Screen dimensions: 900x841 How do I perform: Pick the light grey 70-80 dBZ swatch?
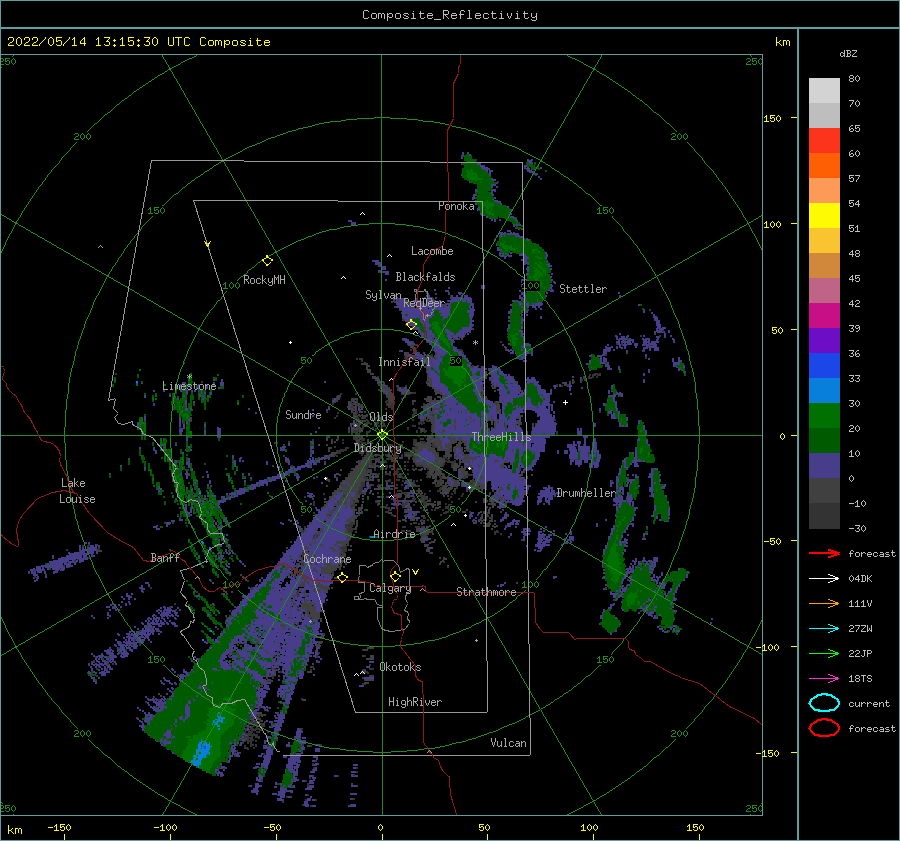824,91
